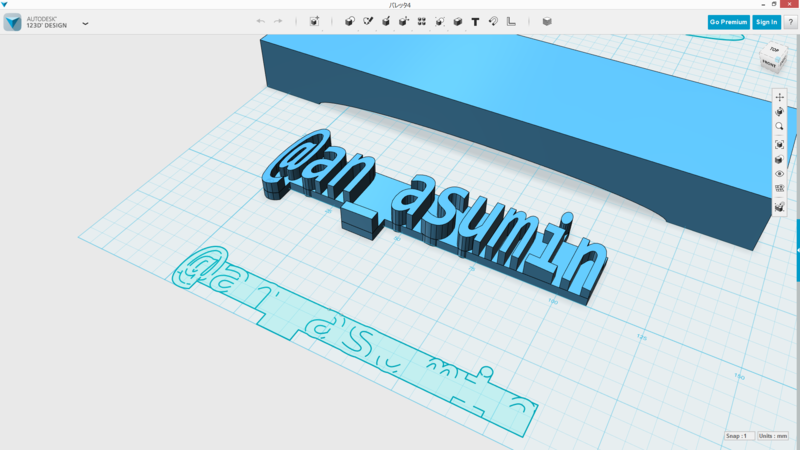Viewport: 800px width, 450px height.
Task: Select the Text tool
Action: pyautogui.click(x=475, y=21)
